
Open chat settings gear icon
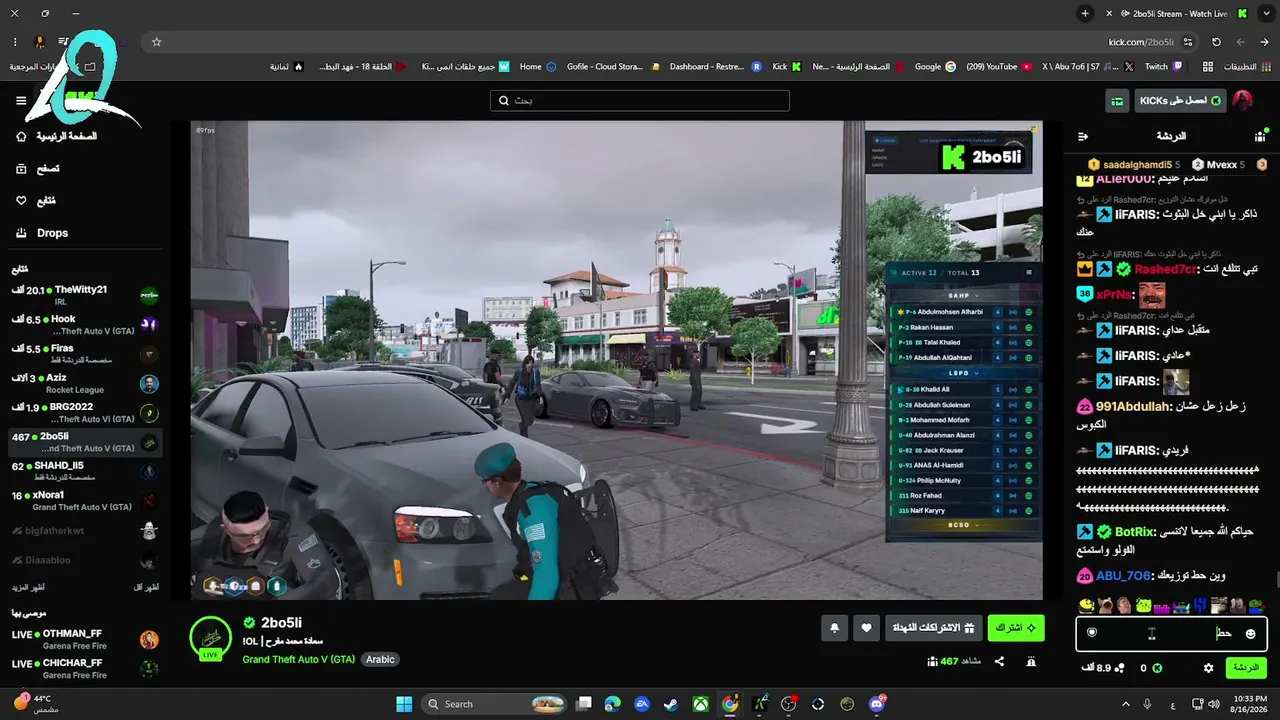[x=1208, y=668]
